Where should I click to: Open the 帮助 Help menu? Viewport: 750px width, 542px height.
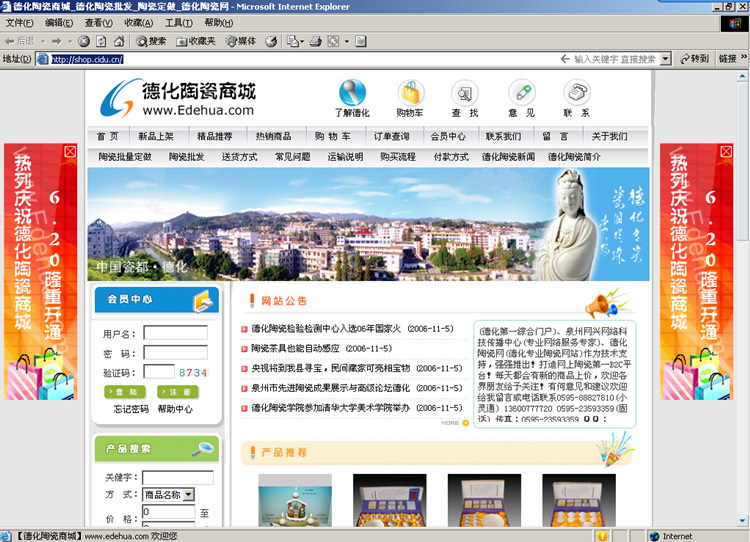(219, 23)
